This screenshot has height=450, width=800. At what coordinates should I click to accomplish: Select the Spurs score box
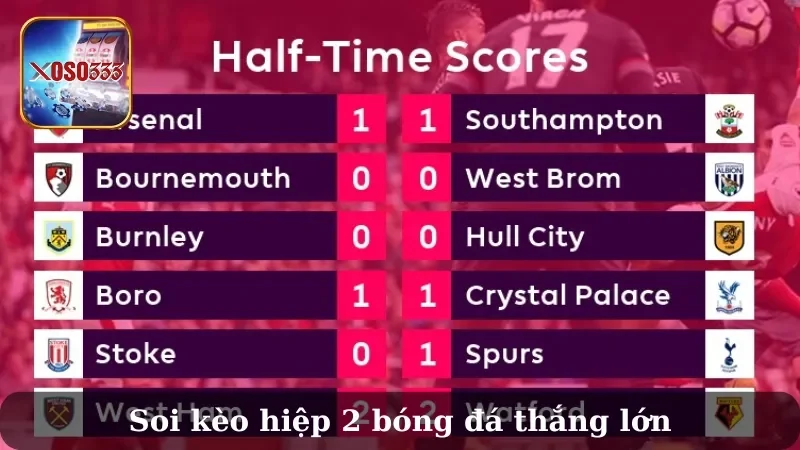pyautogui.click(x=427, y=354)
